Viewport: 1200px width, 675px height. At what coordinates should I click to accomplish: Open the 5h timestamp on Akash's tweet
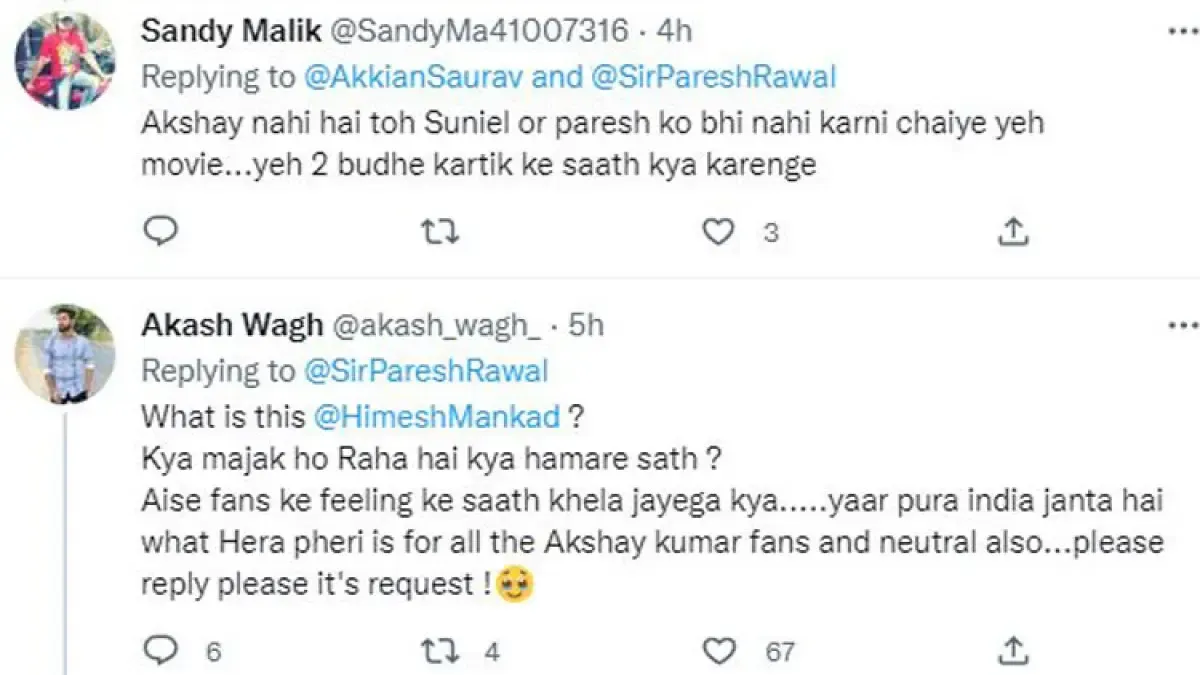point(585,325)
